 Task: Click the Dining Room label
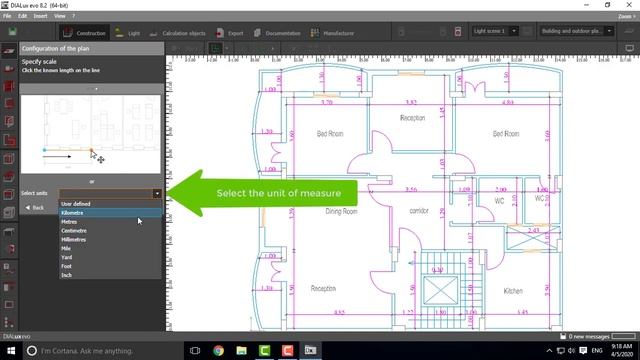341,211
